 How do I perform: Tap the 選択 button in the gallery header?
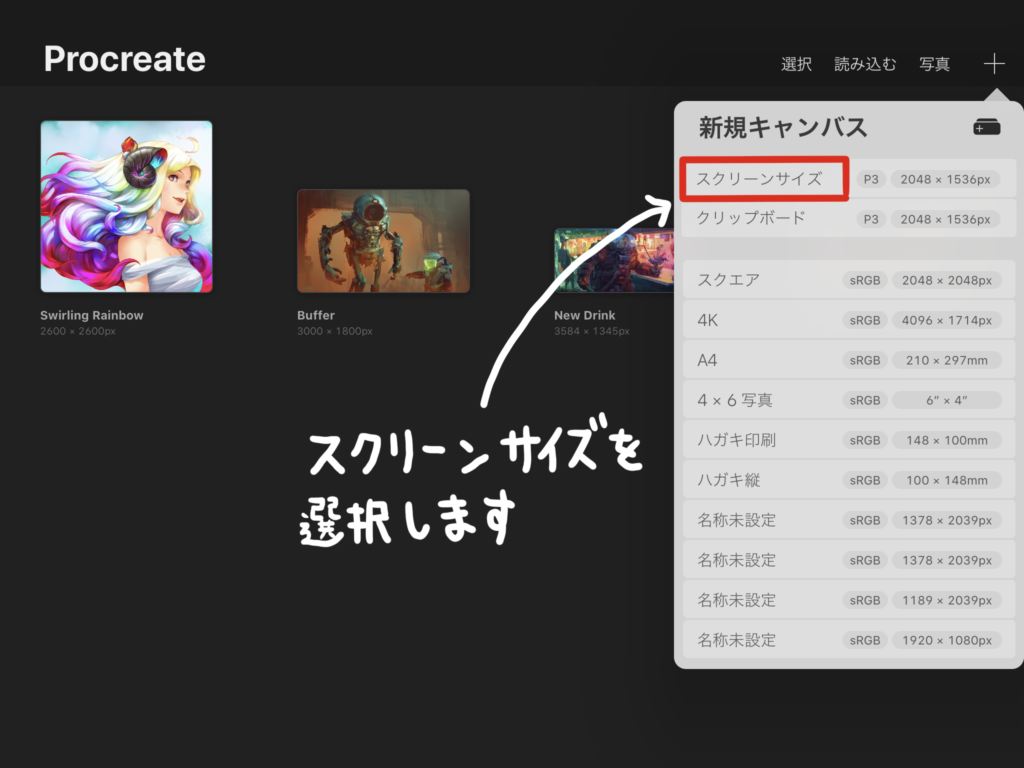796,64
